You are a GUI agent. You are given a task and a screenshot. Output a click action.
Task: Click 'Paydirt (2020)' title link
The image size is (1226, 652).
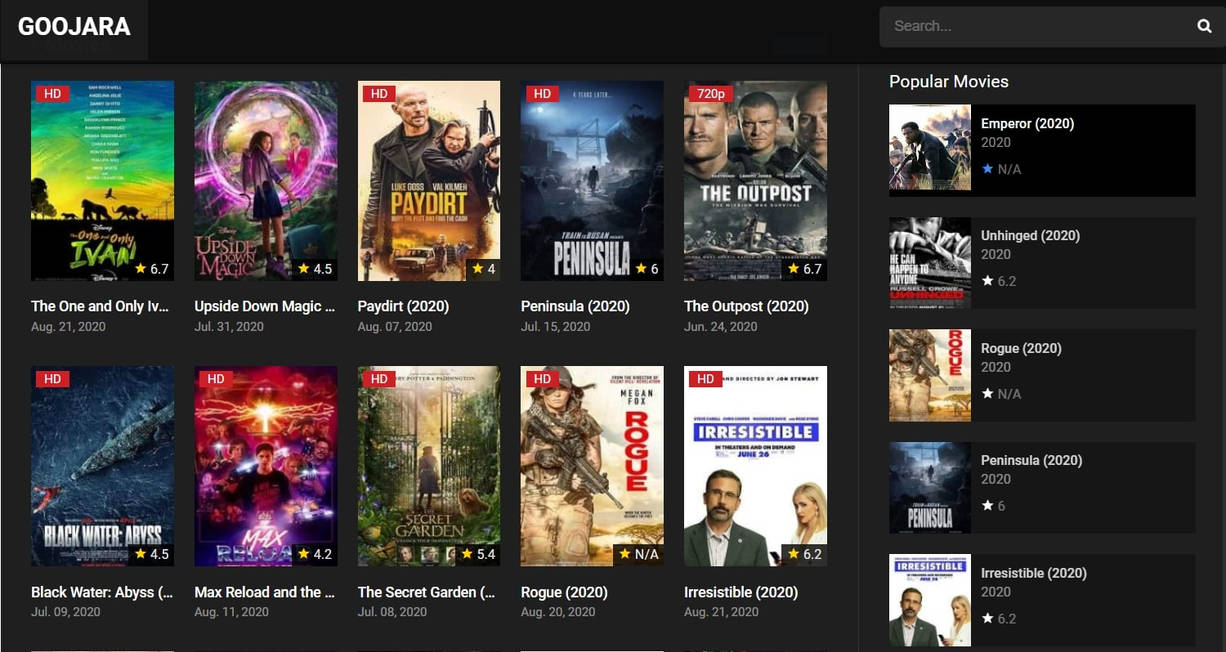tap(403, 306)
